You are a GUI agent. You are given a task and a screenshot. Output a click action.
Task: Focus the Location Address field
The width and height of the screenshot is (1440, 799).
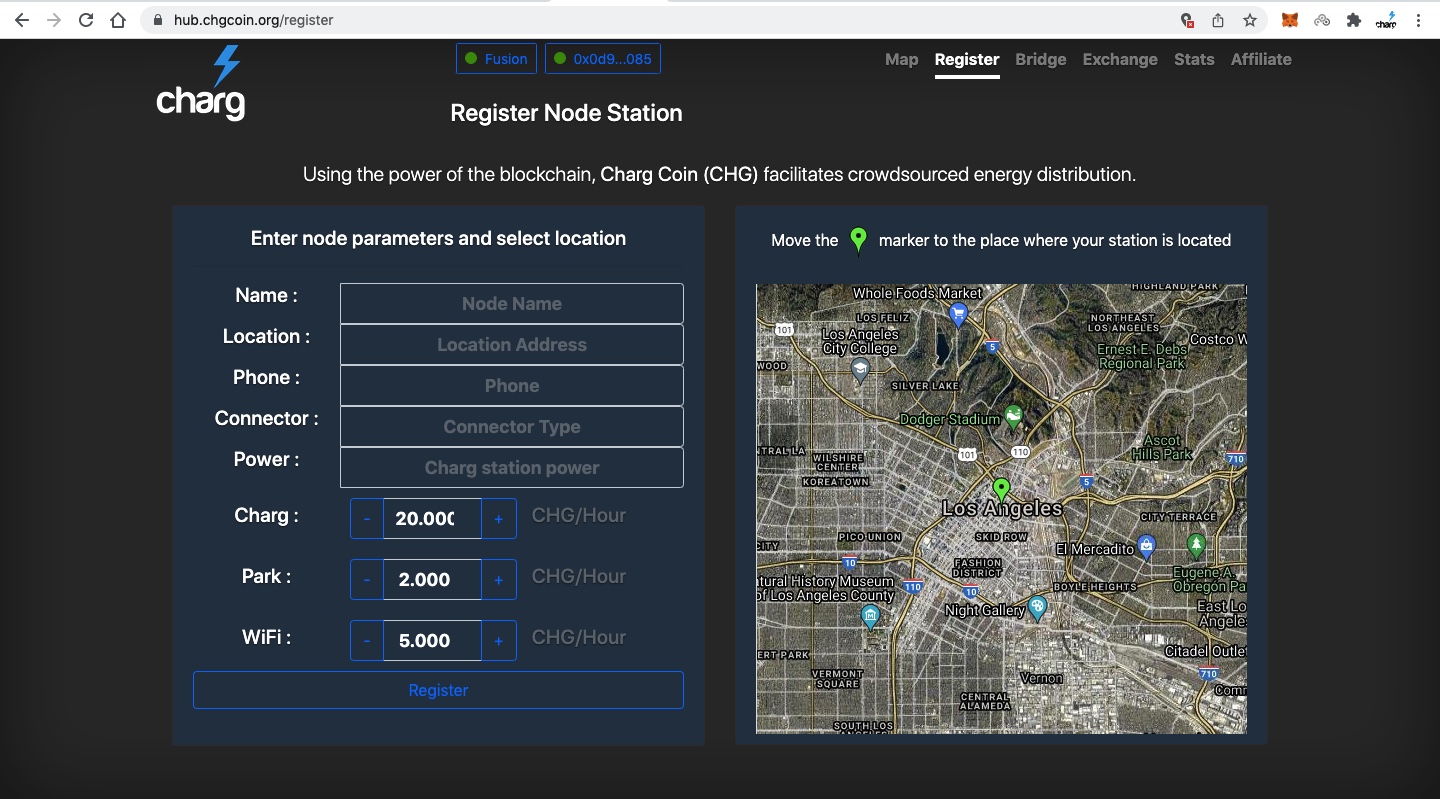tap(512, 345)
